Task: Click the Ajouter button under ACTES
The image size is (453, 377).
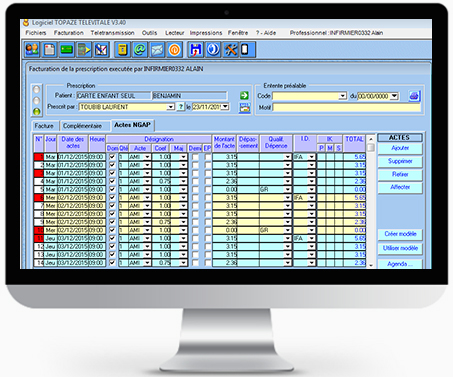Action: pyautogui.click(x=400, y=148)
